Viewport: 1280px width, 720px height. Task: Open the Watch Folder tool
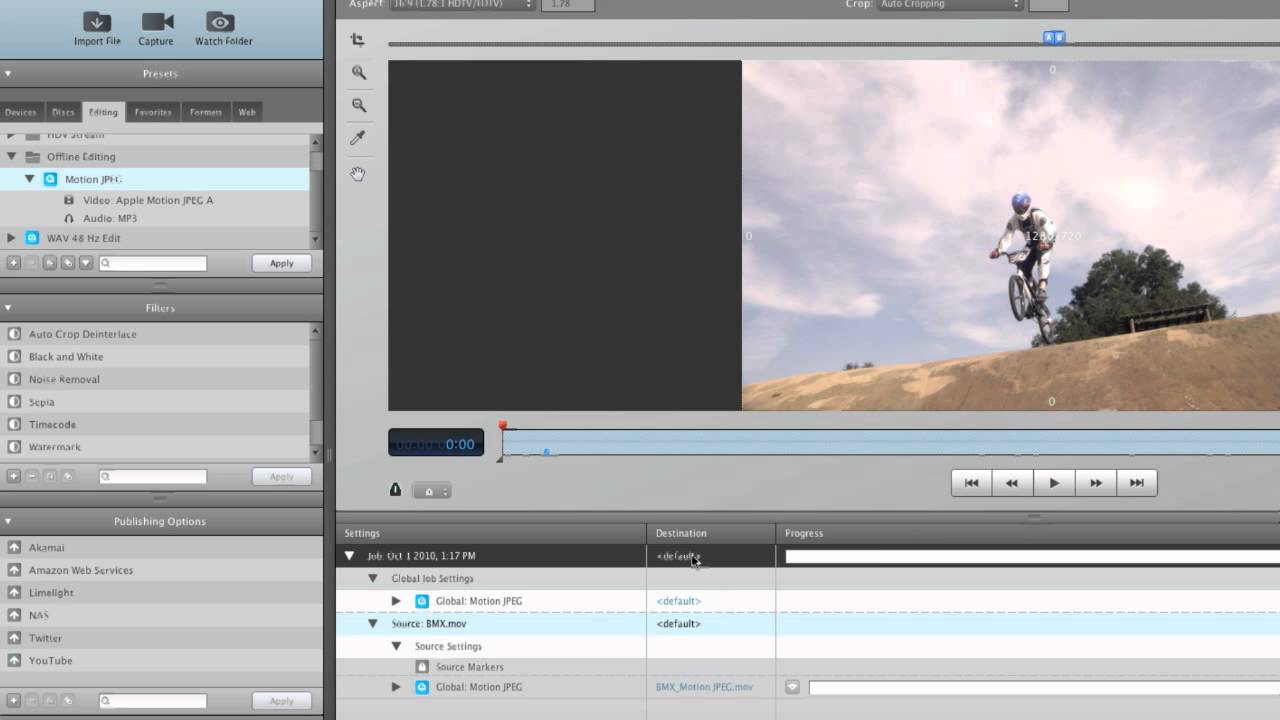click(223, 27)
